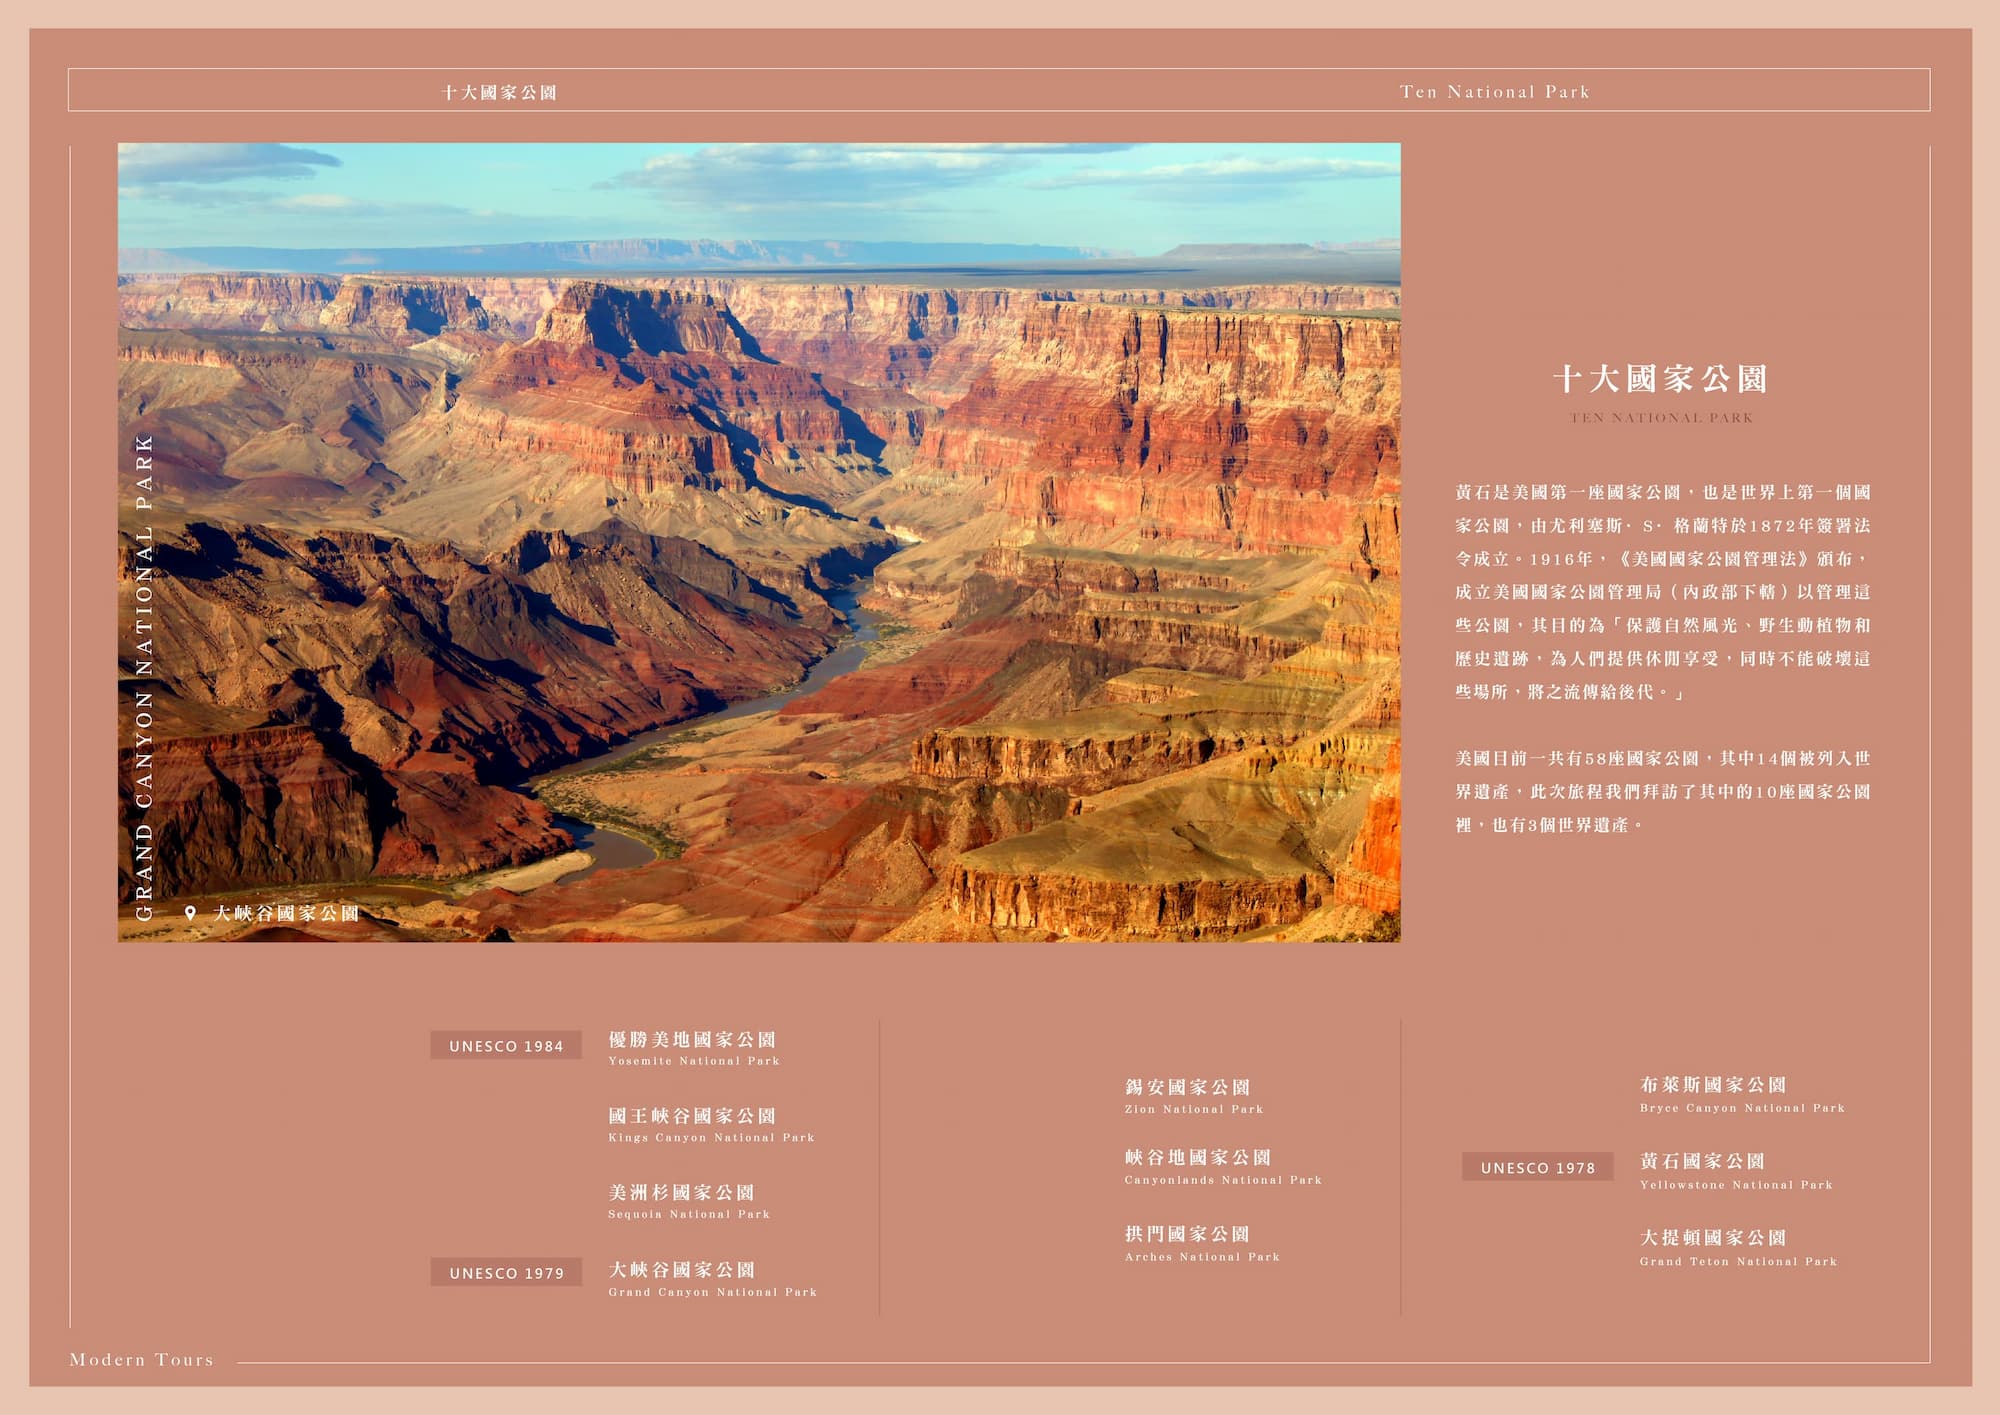Click the Grand Canyon landscape photo
The image size is (2000, 1415).
coord(760,540)
